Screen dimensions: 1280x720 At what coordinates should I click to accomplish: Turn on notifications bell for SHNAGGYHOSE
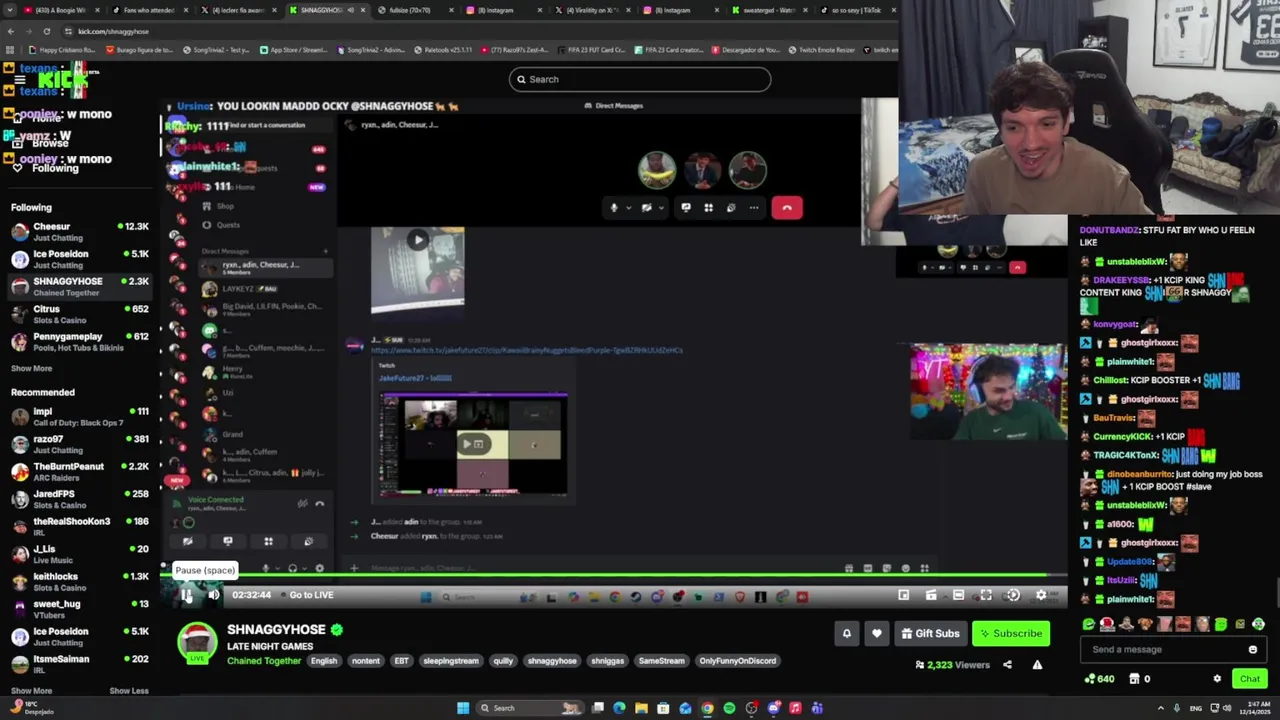[846, 633]
